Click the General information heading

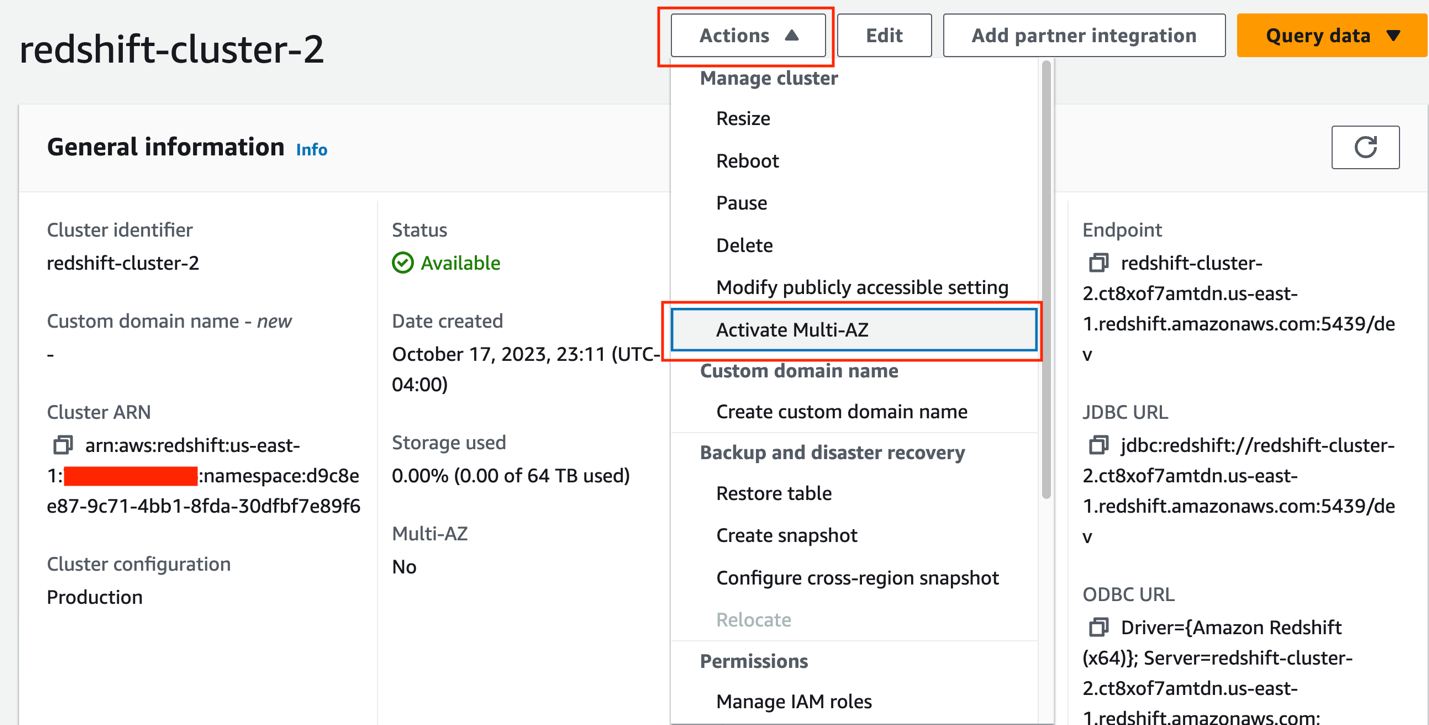166,147
